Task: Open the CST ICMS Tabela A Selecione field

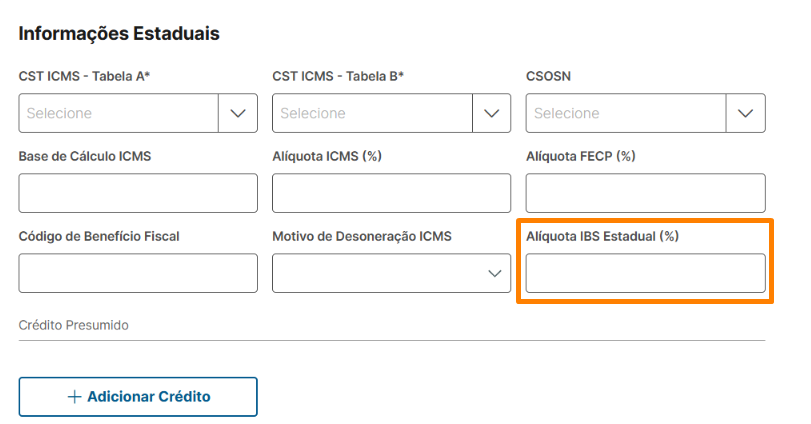Action: [x=119, y=113]
